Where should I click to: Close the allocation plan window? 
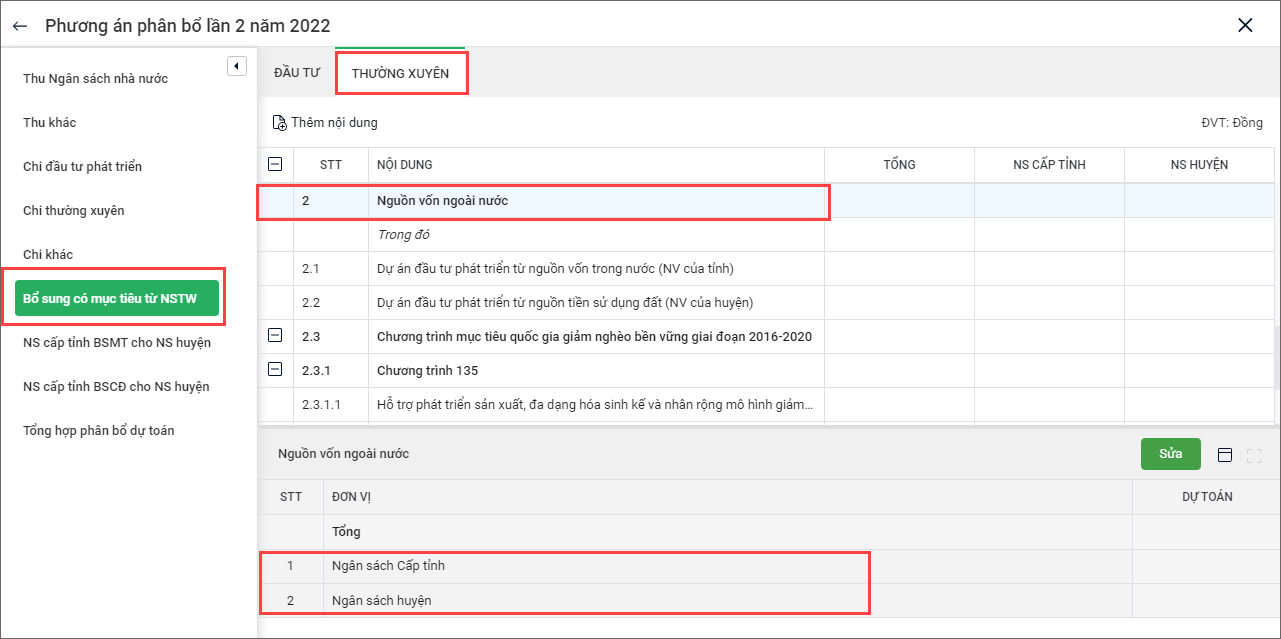coord(1245,26)
